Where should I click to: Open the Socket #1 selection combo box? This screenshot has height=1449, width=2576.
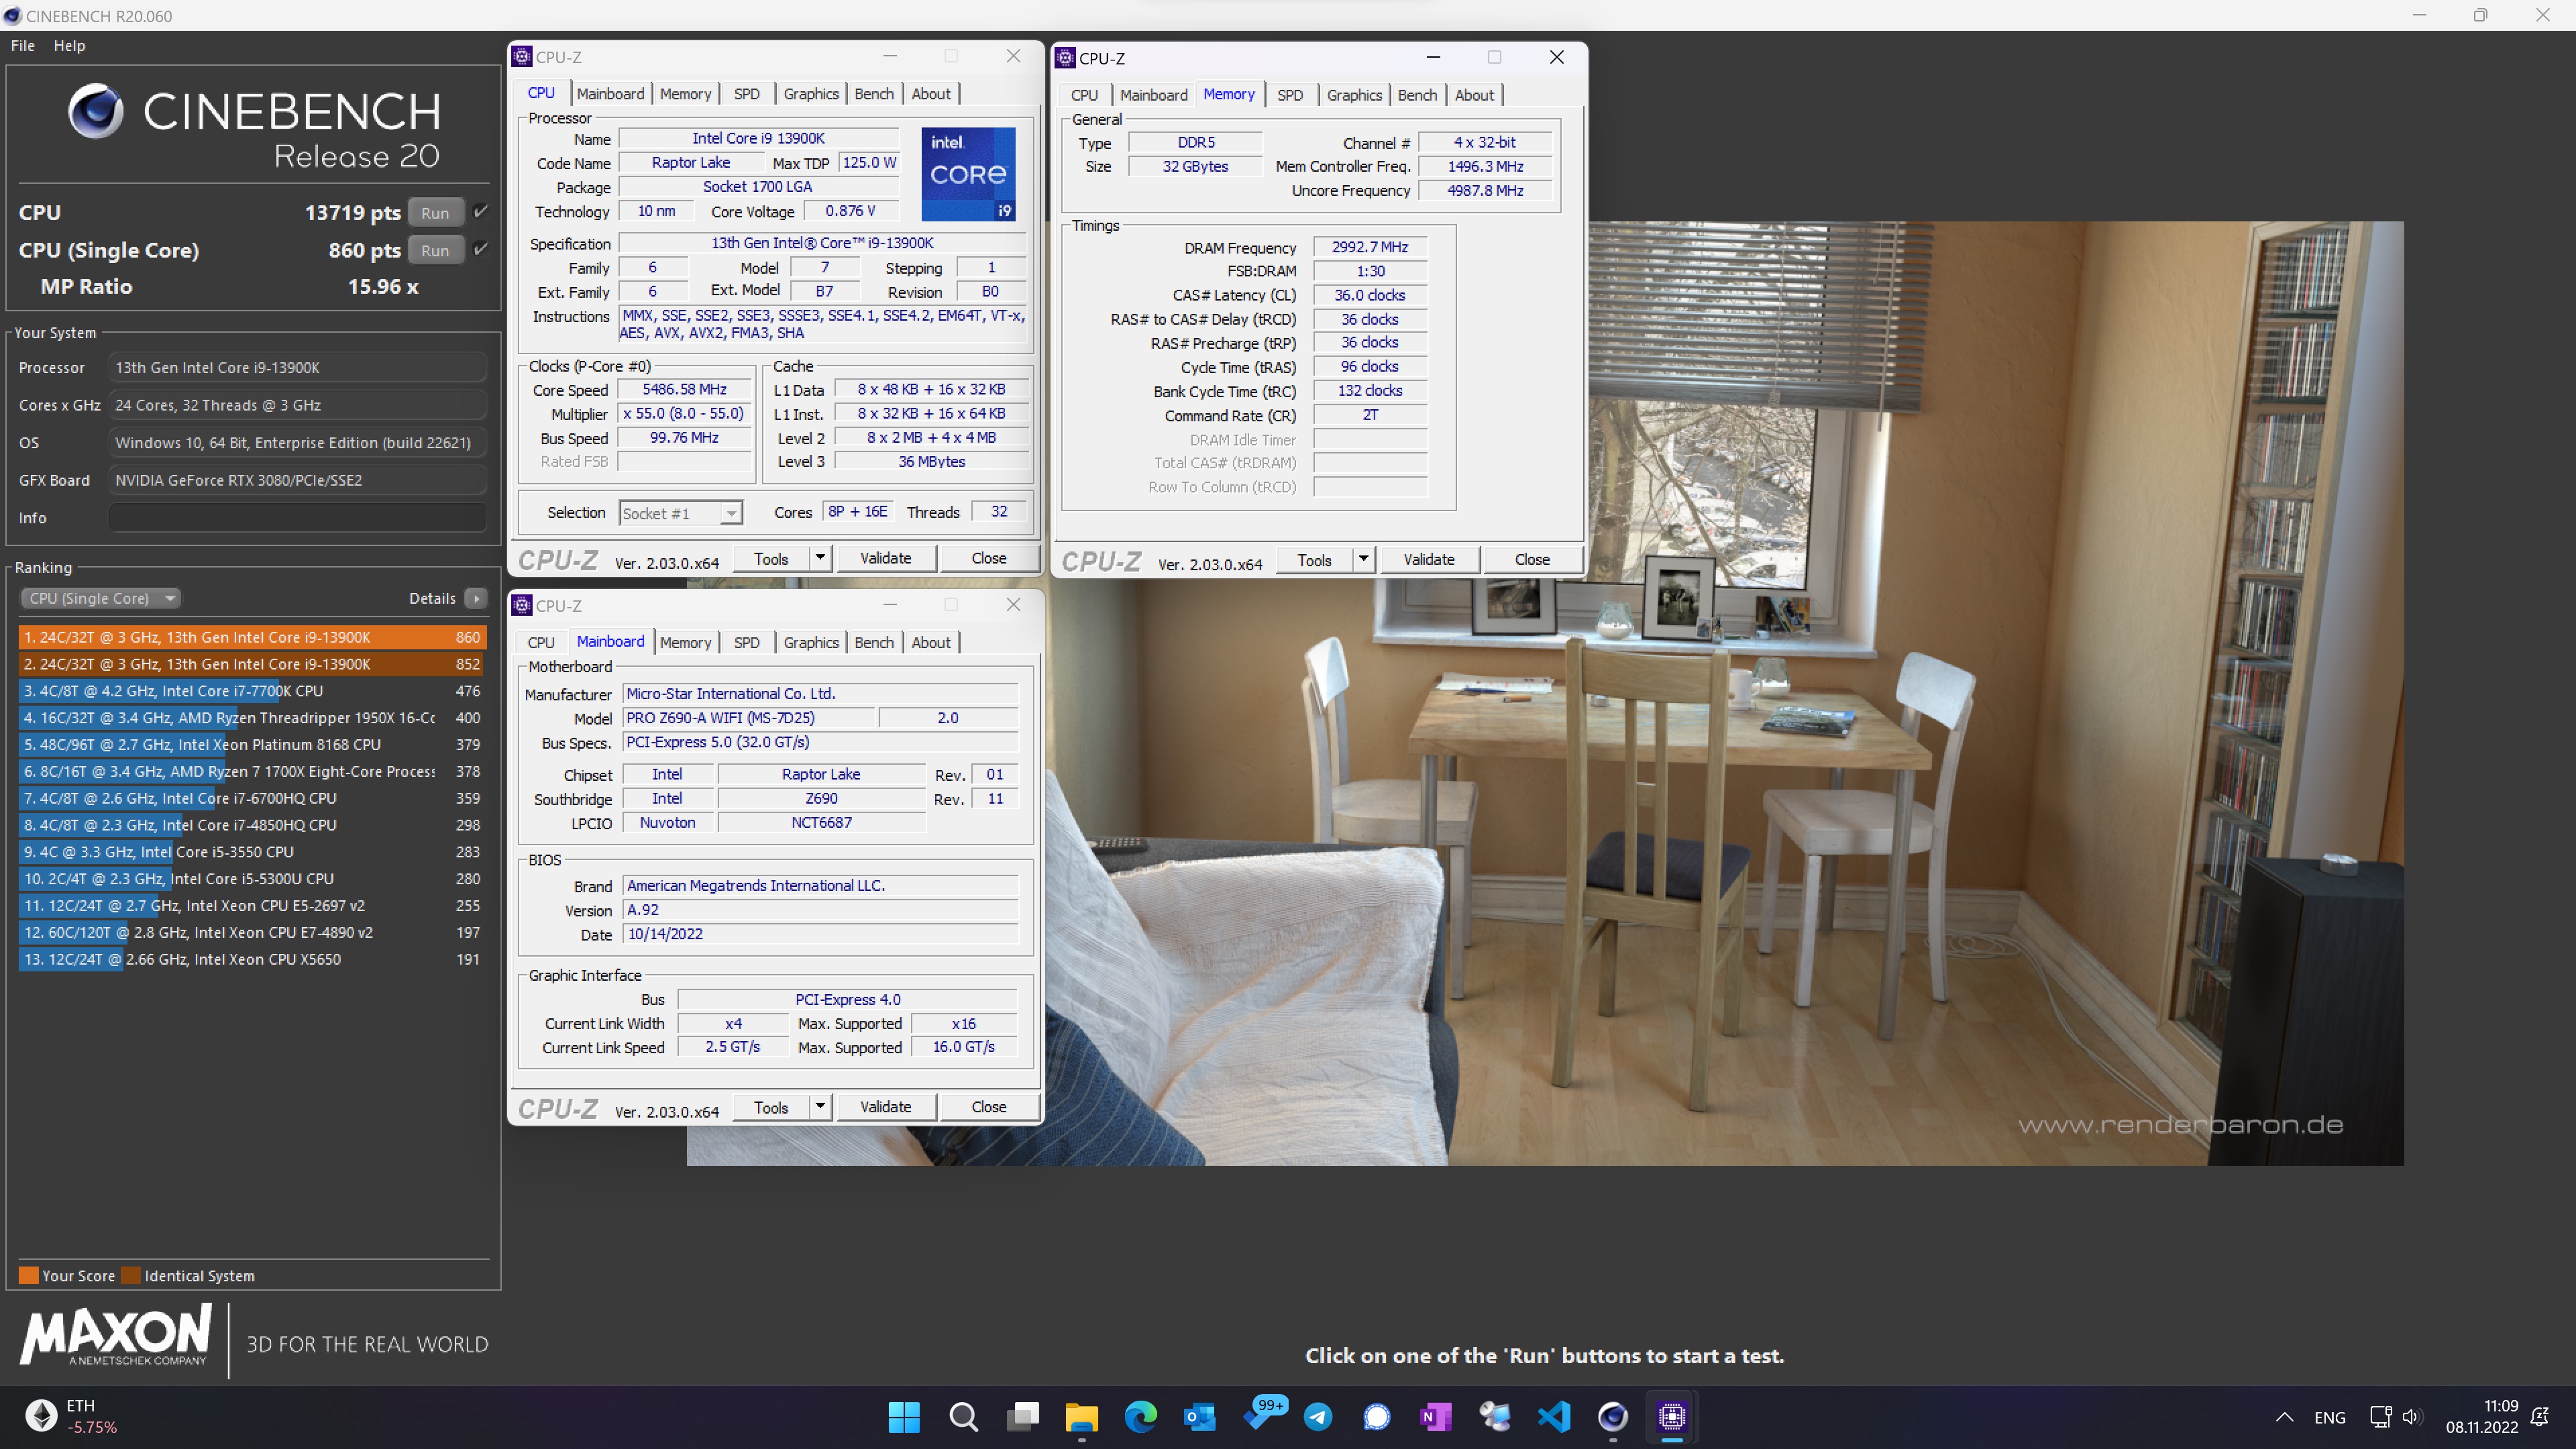(680, 513)
